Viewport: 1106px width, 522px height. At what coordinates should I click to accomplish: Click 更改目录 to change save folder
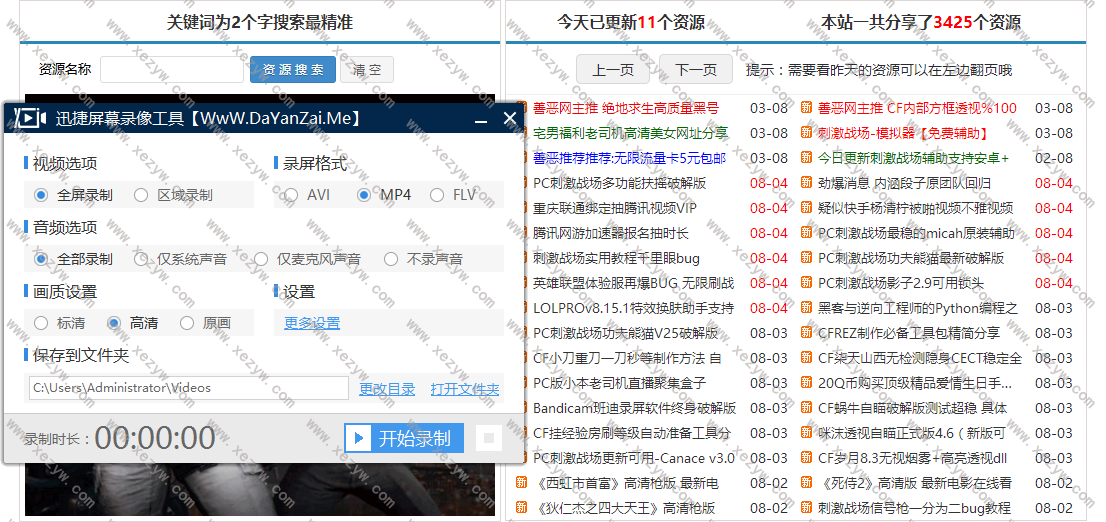click(387, 389)
